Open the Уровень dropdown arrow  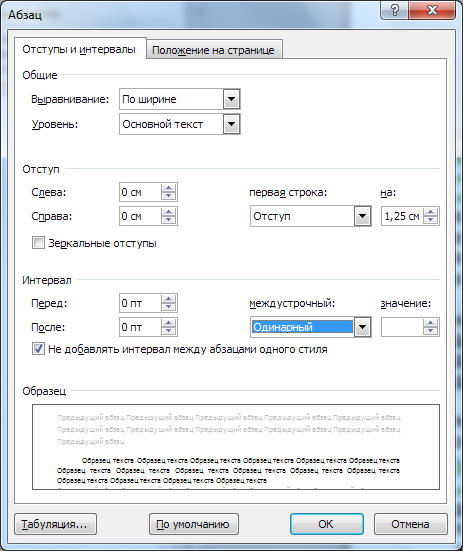[x=232, y=124]
